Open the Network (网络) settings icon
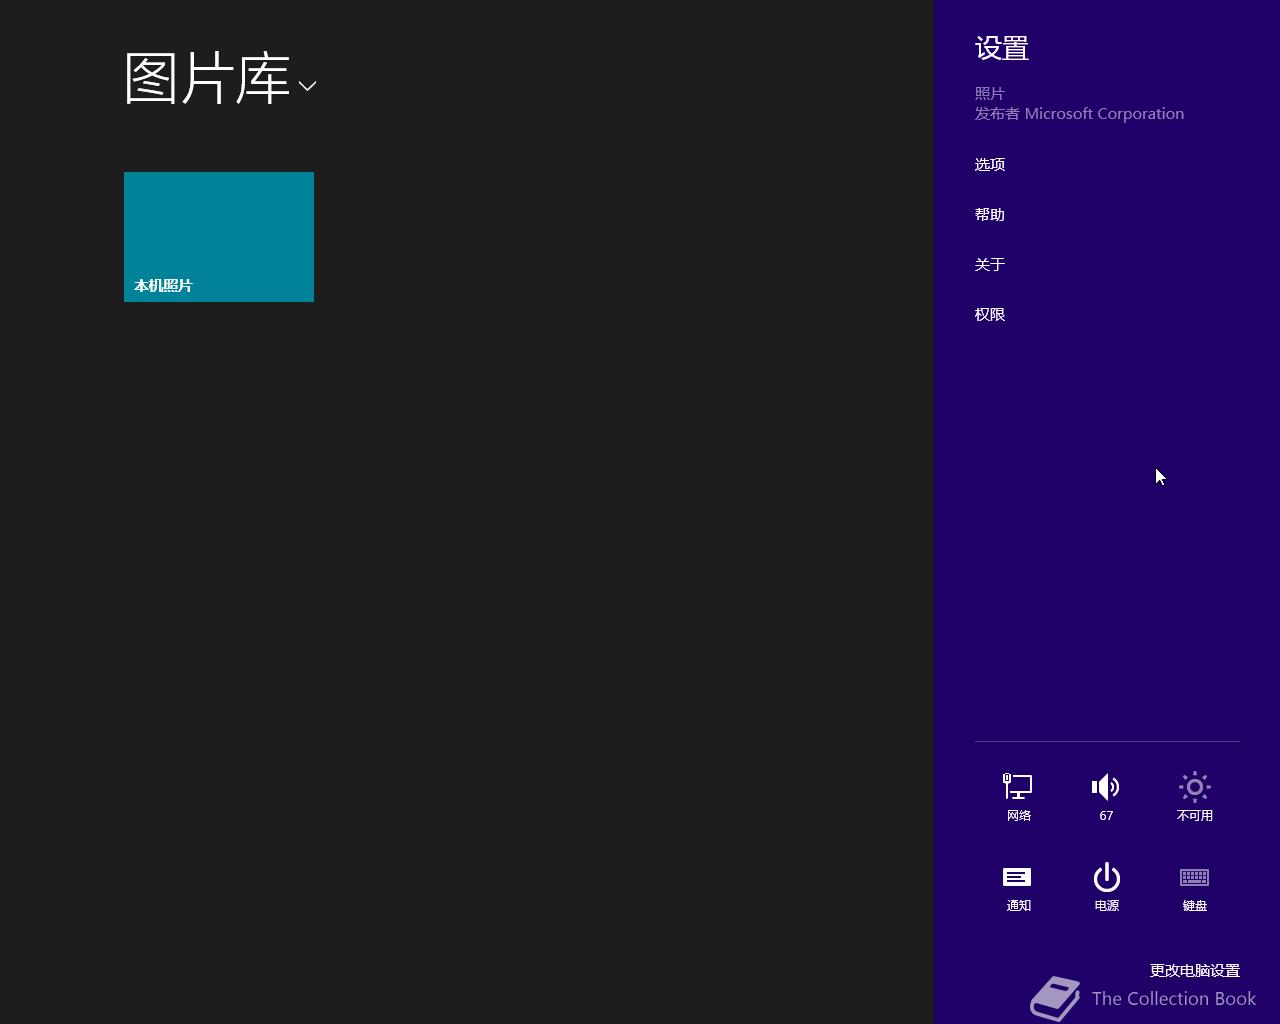The image size is (1280, 1024). click(x=1018, y=797)
